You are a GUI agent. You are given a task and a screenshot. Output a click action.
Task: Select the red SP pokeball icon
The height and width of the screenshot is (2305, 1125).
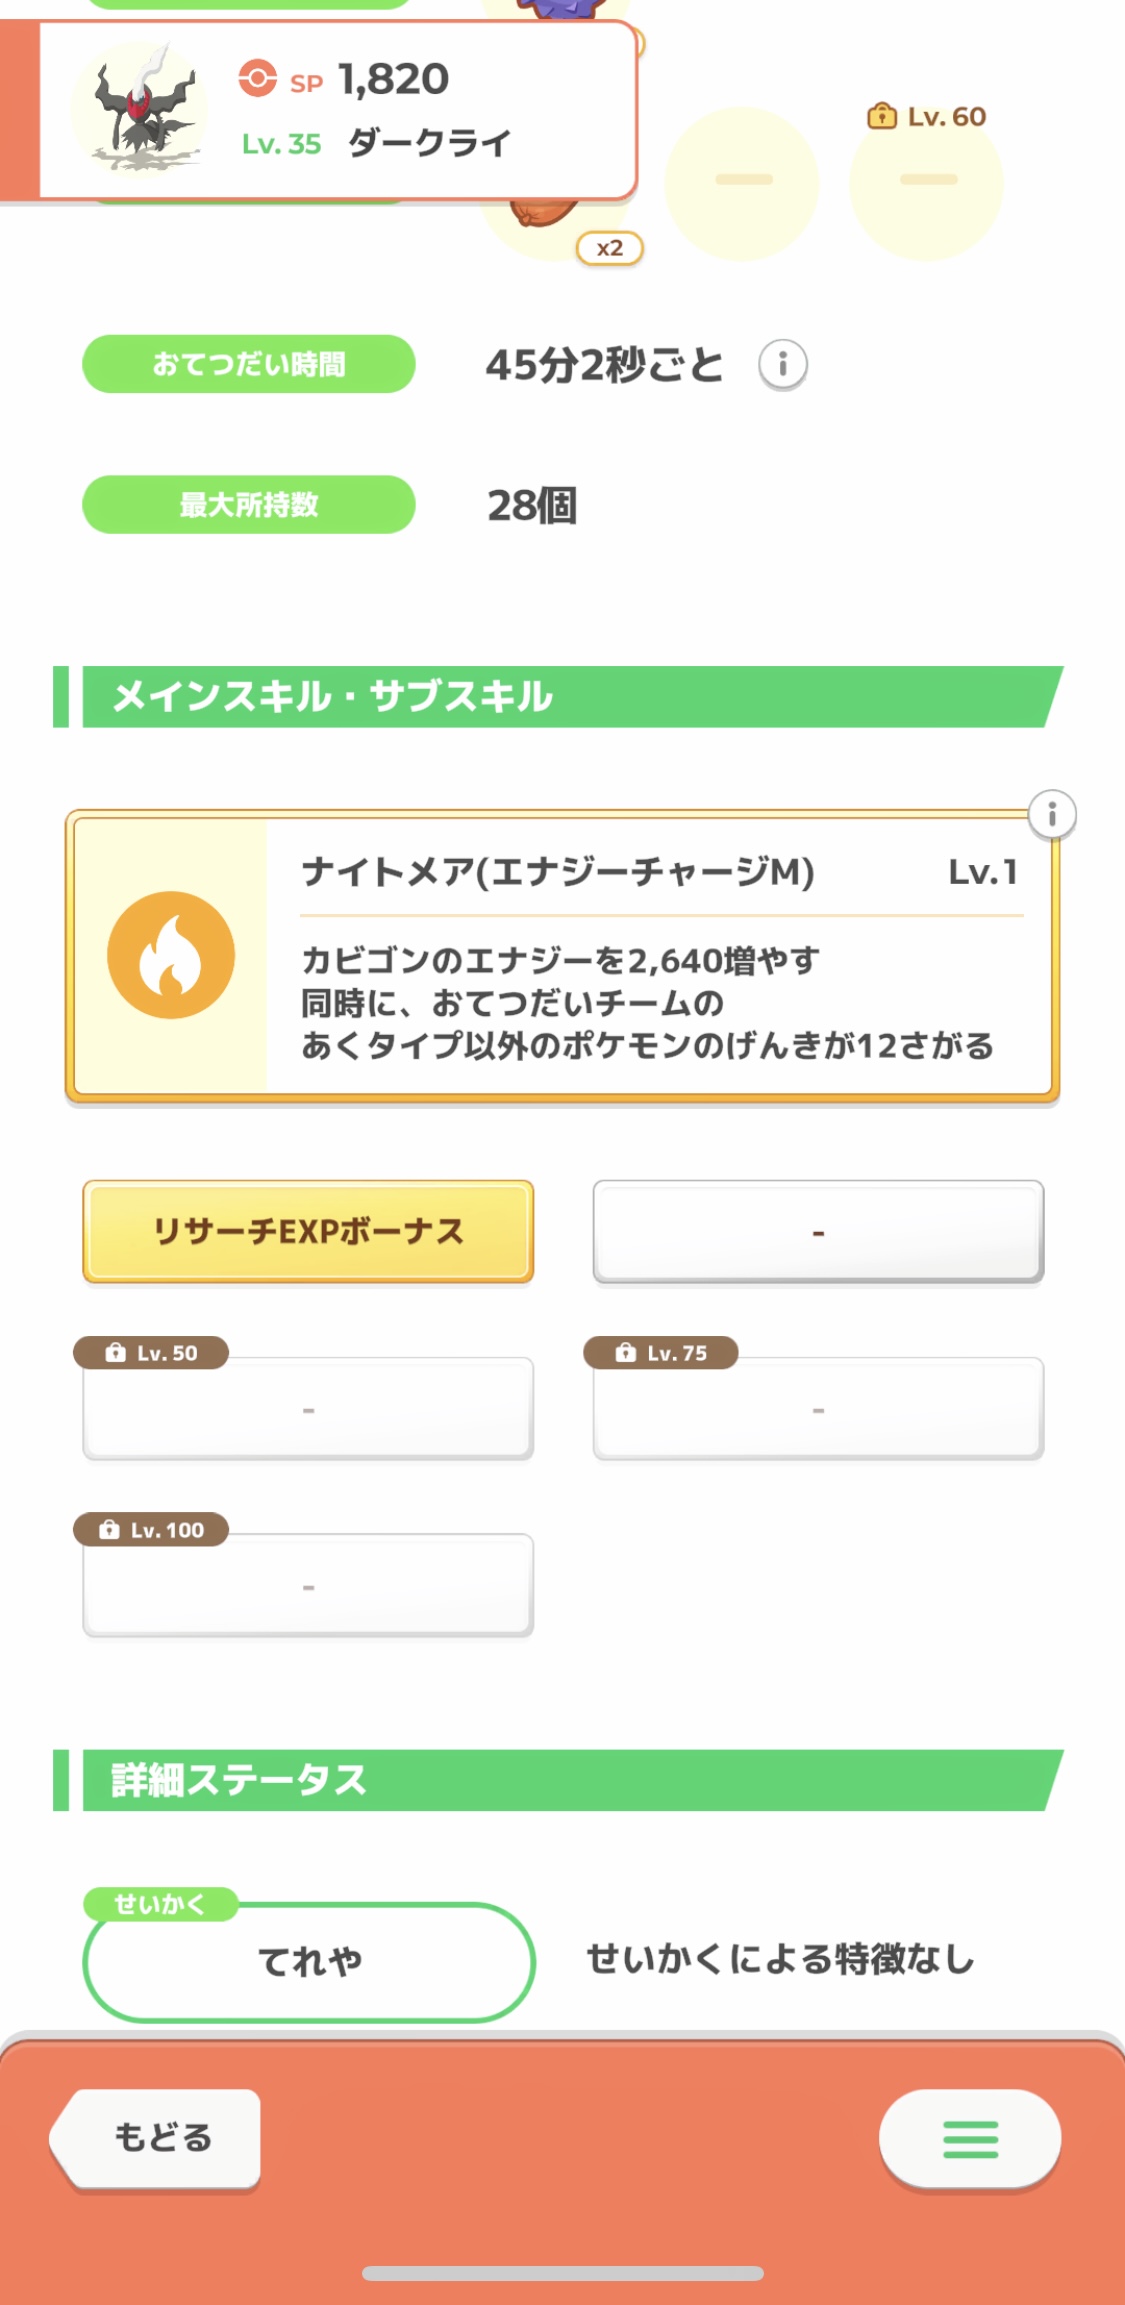coord(257,78)
